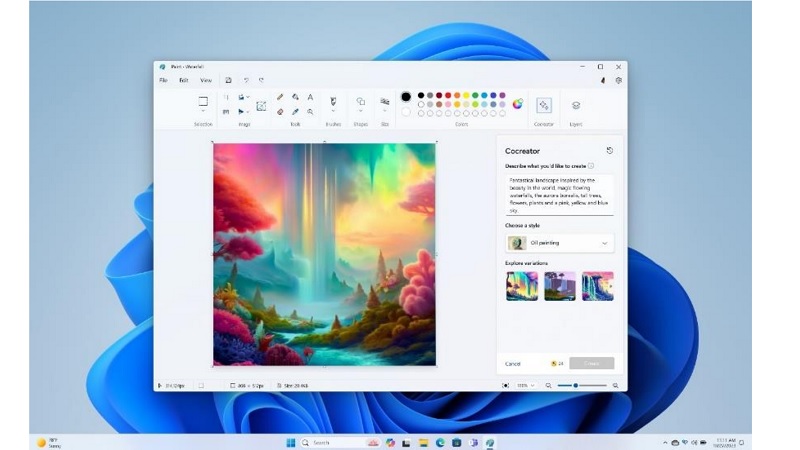The image size is (800, 450).
Task: Click the info icon beside prompt label
Action: coord(591,166)
